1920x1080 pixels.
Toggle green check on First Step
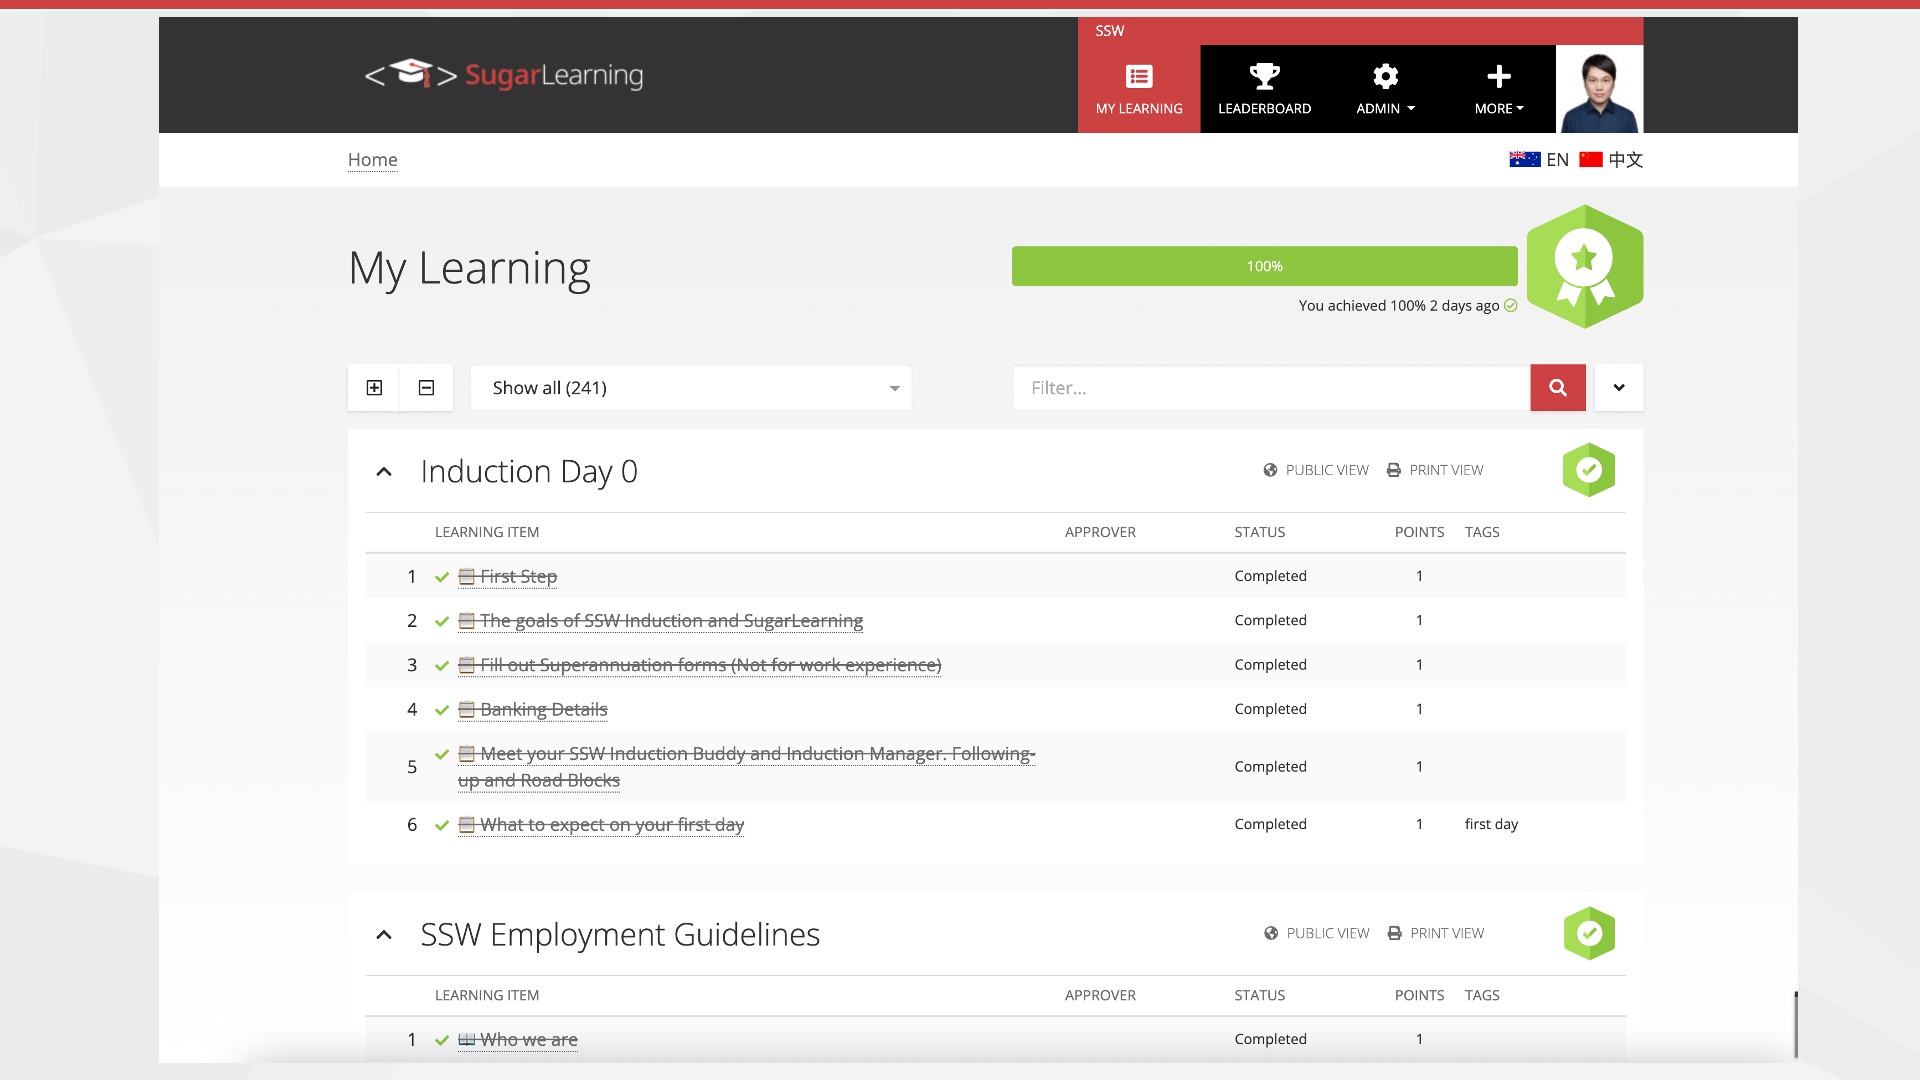point(442,577)
